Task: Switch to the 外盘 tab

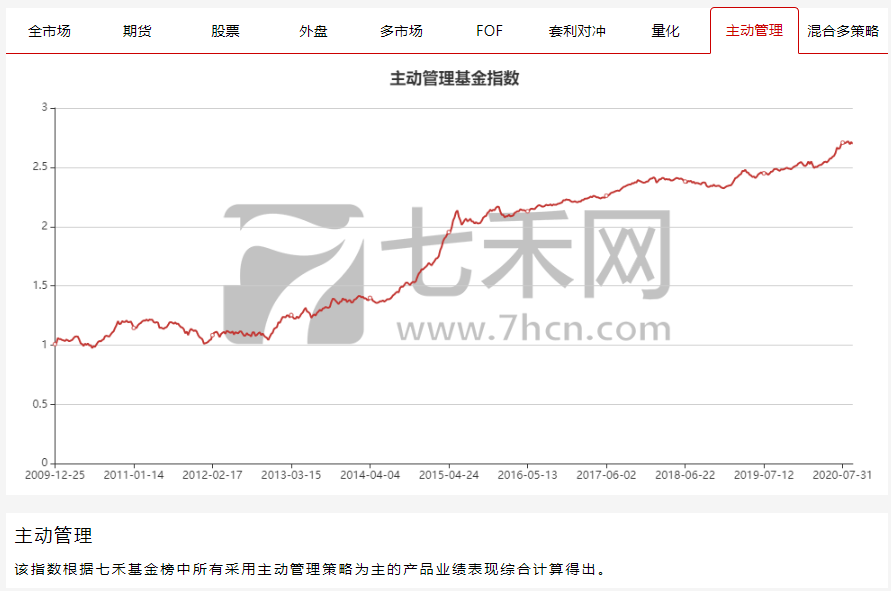Action: [314, 31]
